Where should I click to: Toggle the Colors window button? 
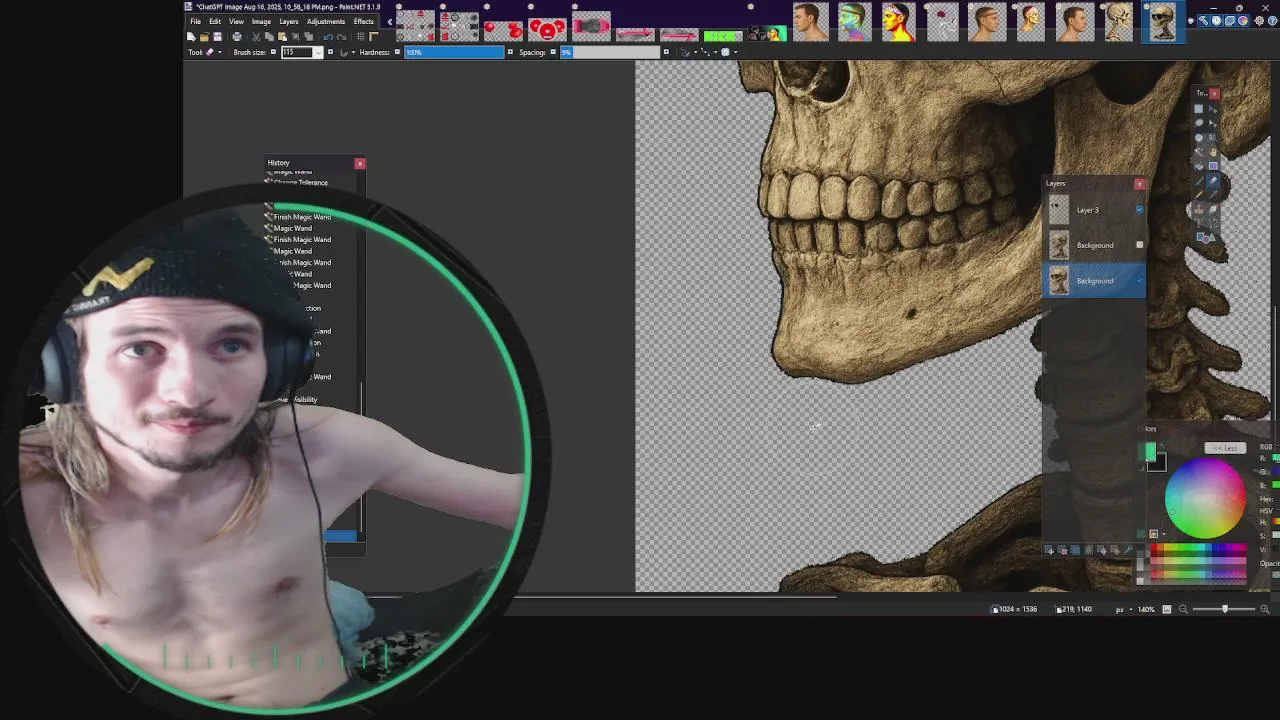click(1243, 20)
